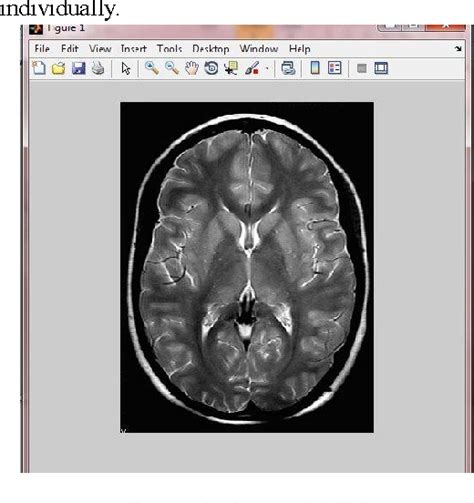Open the Help menu
The image size is (474, 503).
(x=300, y=49)
